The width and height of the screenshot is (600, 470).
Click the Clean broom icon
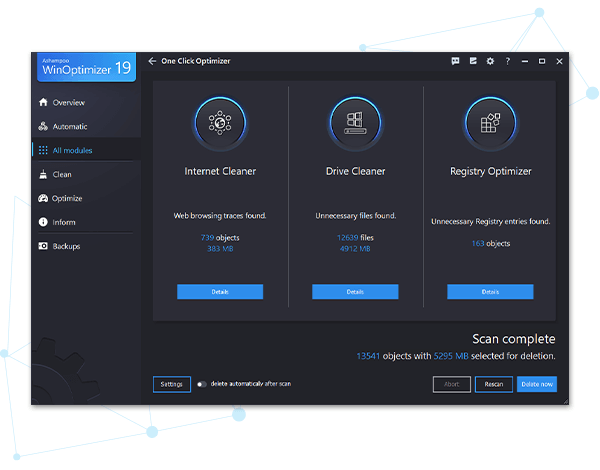tap(43, 175)
